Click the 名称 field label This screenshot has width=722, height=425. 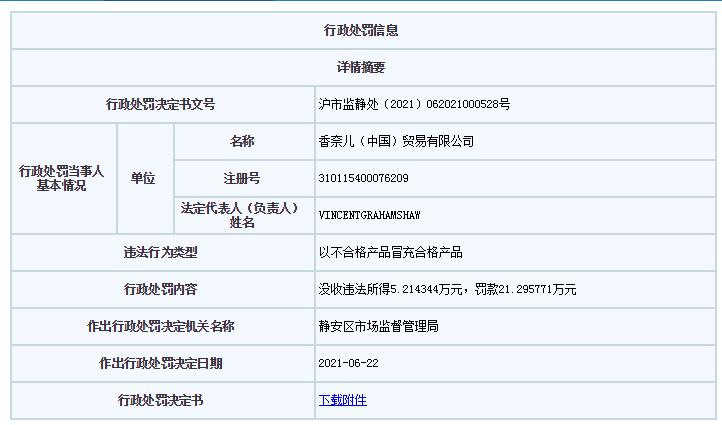242,141
